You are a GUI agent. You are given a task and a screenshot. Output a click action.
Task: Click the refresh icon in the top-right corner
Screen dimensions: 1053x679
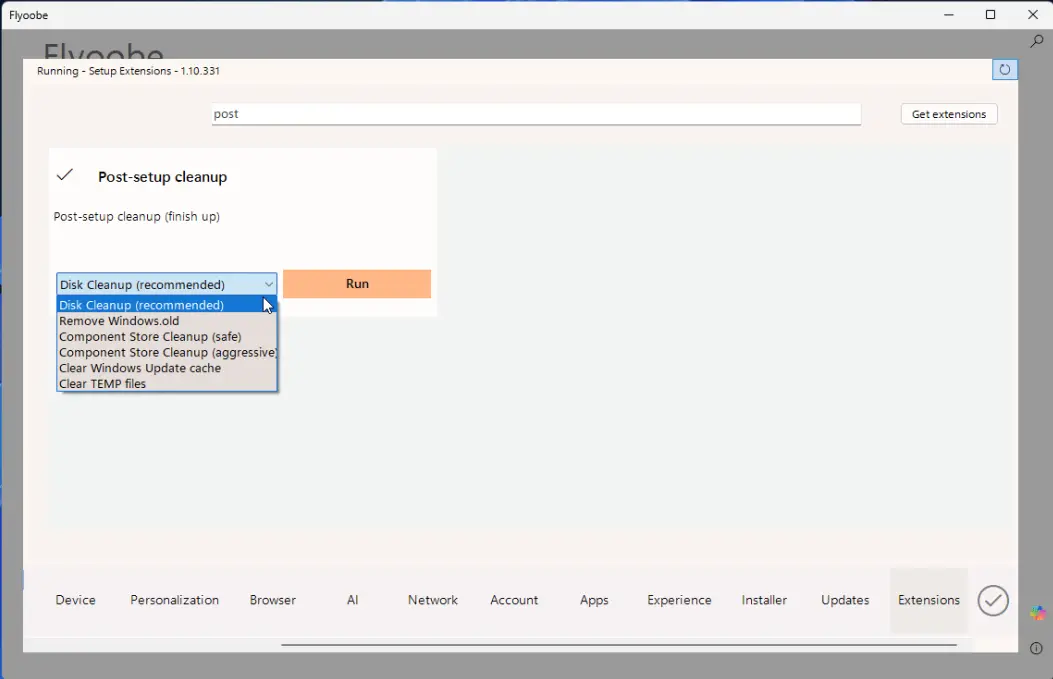1005,70
